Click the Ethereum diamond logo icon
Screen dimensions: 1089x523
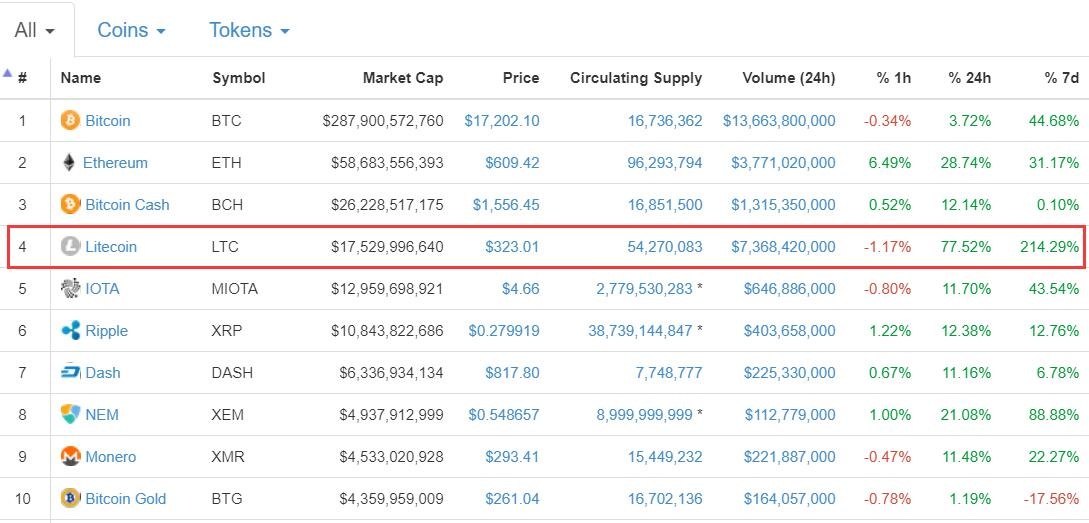pos(69,163)
